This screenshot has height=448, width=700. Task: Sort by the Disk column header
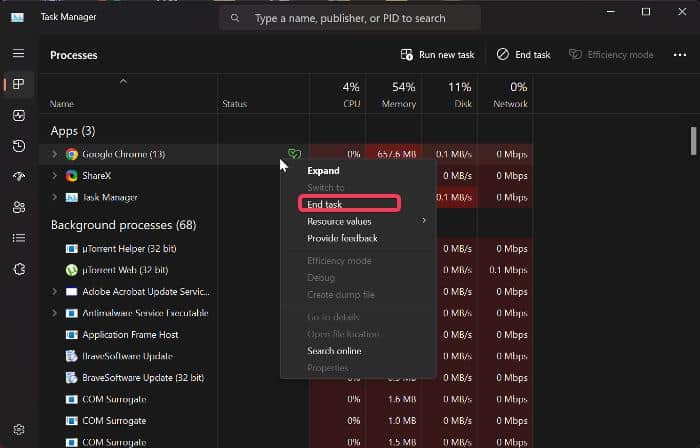(x=450, y=95)
